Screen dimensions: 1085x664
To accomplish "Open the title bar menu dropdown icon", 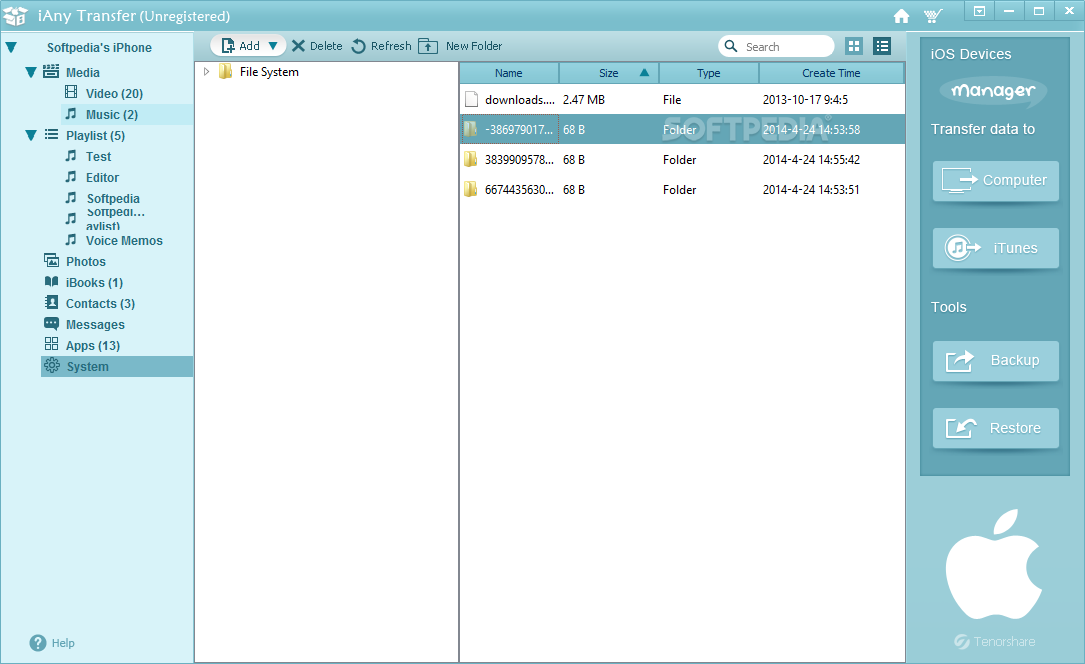I will coord(979,10).
